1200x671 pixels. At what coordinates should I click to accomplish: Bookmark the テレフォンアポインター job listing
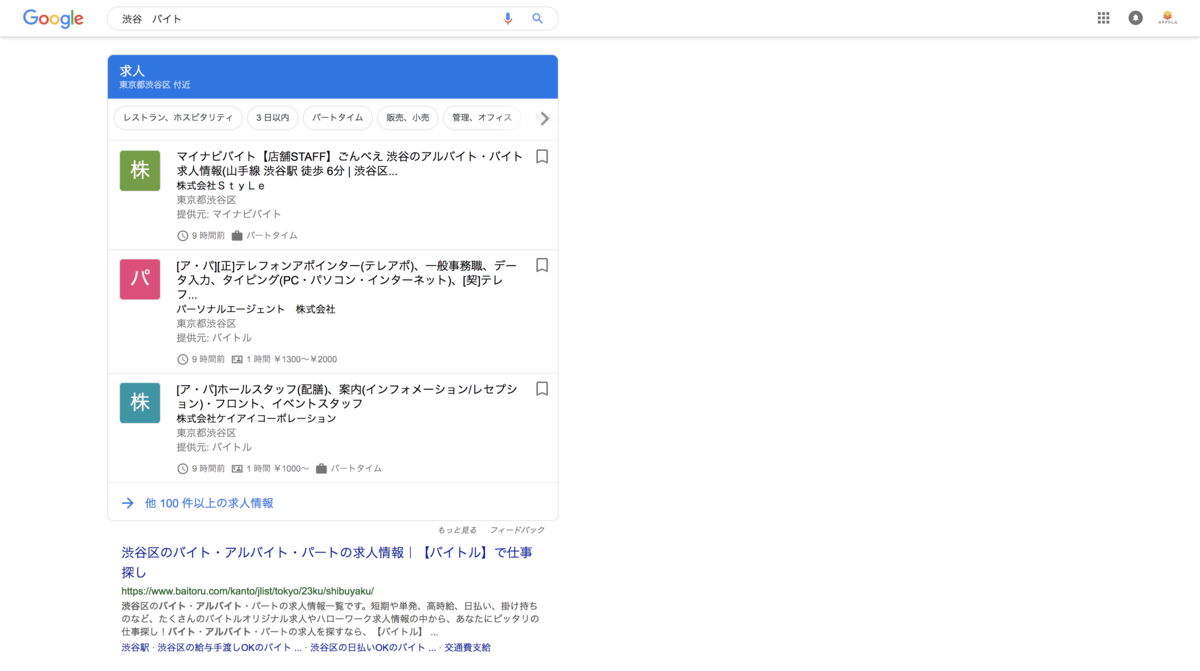coord(542,266)
